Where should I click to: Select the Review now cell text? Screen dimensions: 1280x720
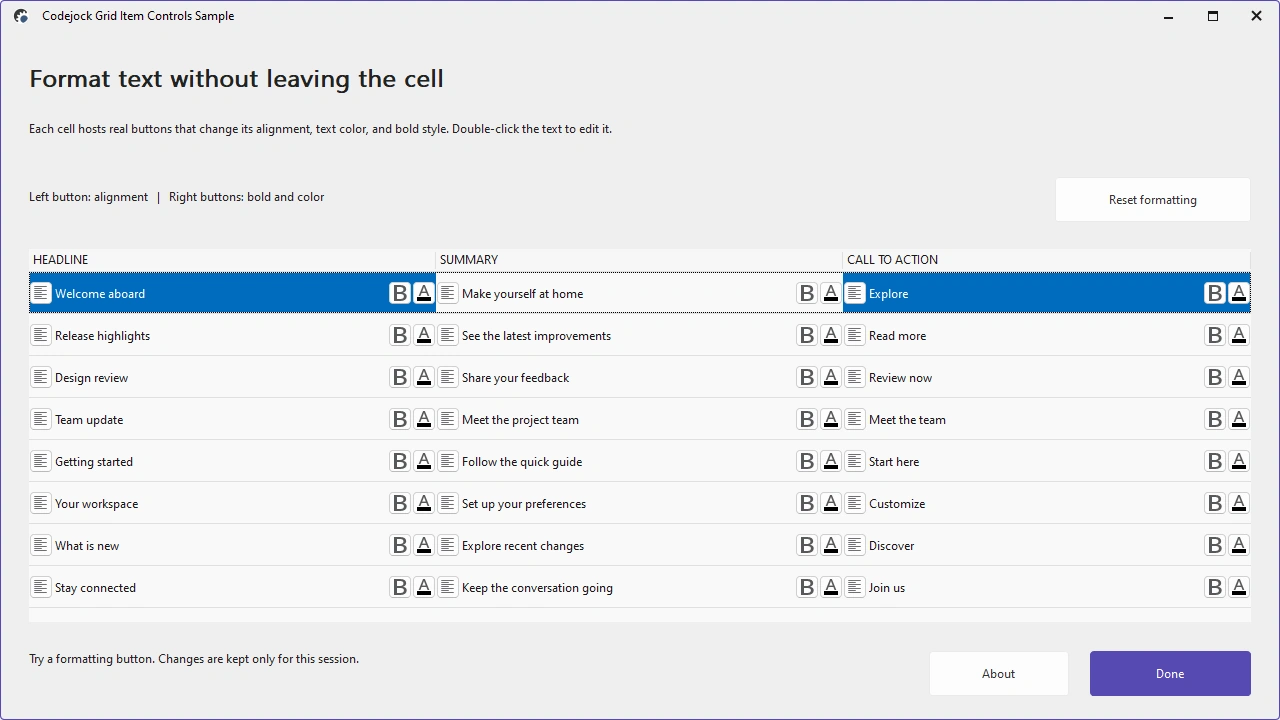900,378
